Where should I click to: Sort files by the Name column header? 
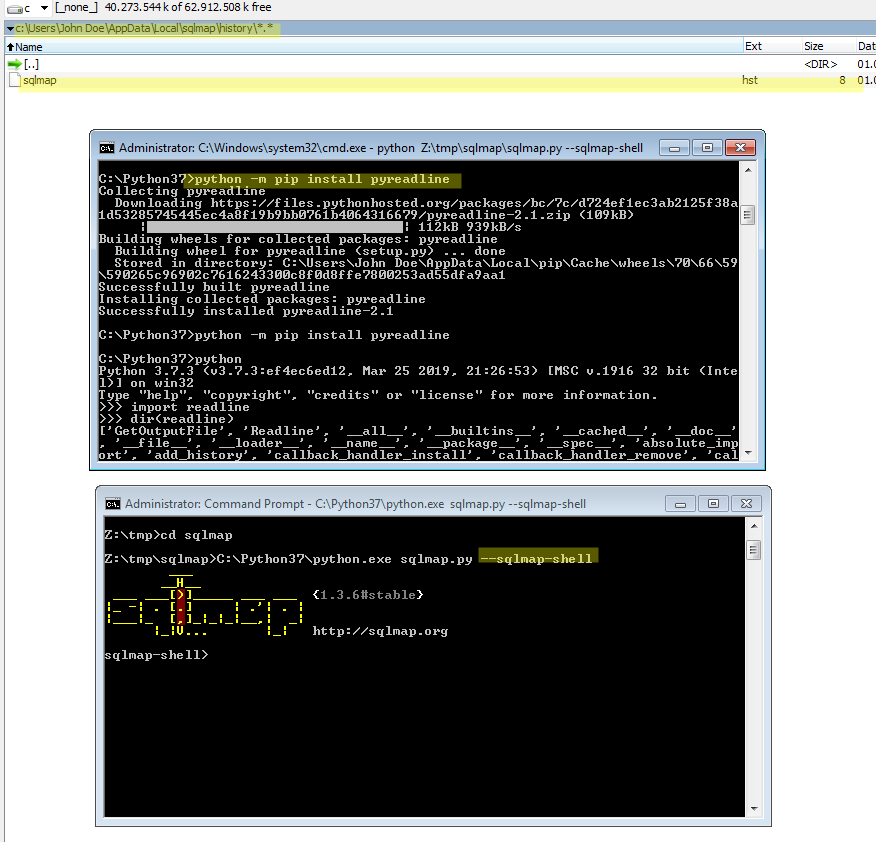tap(30, 46)
